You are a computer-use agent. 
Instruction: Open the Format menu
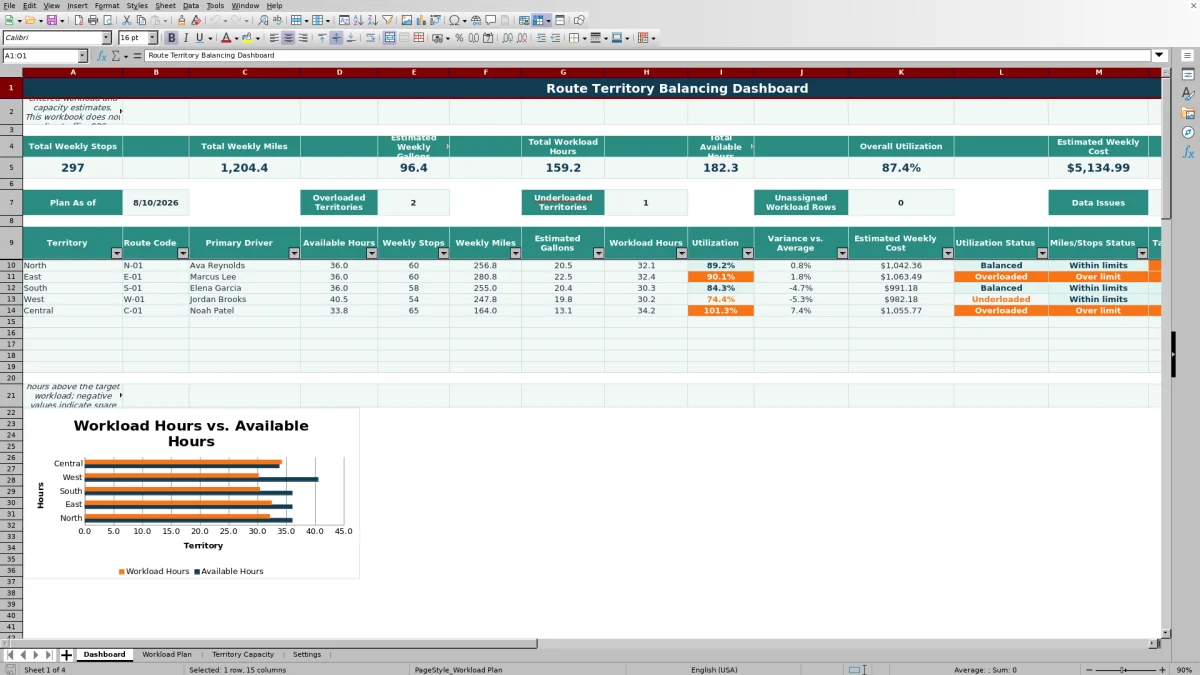click(x=107, y=5)
